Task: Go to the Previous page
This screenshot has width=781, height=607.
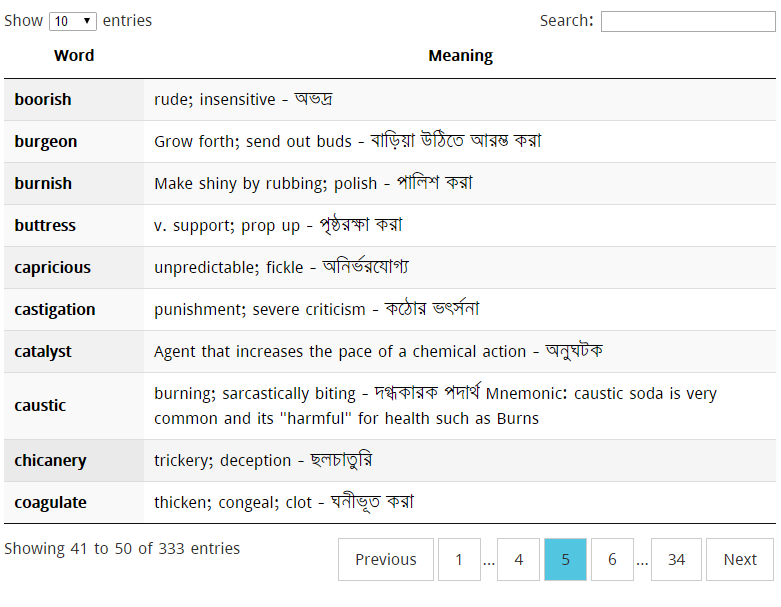Action: [386, 559]
